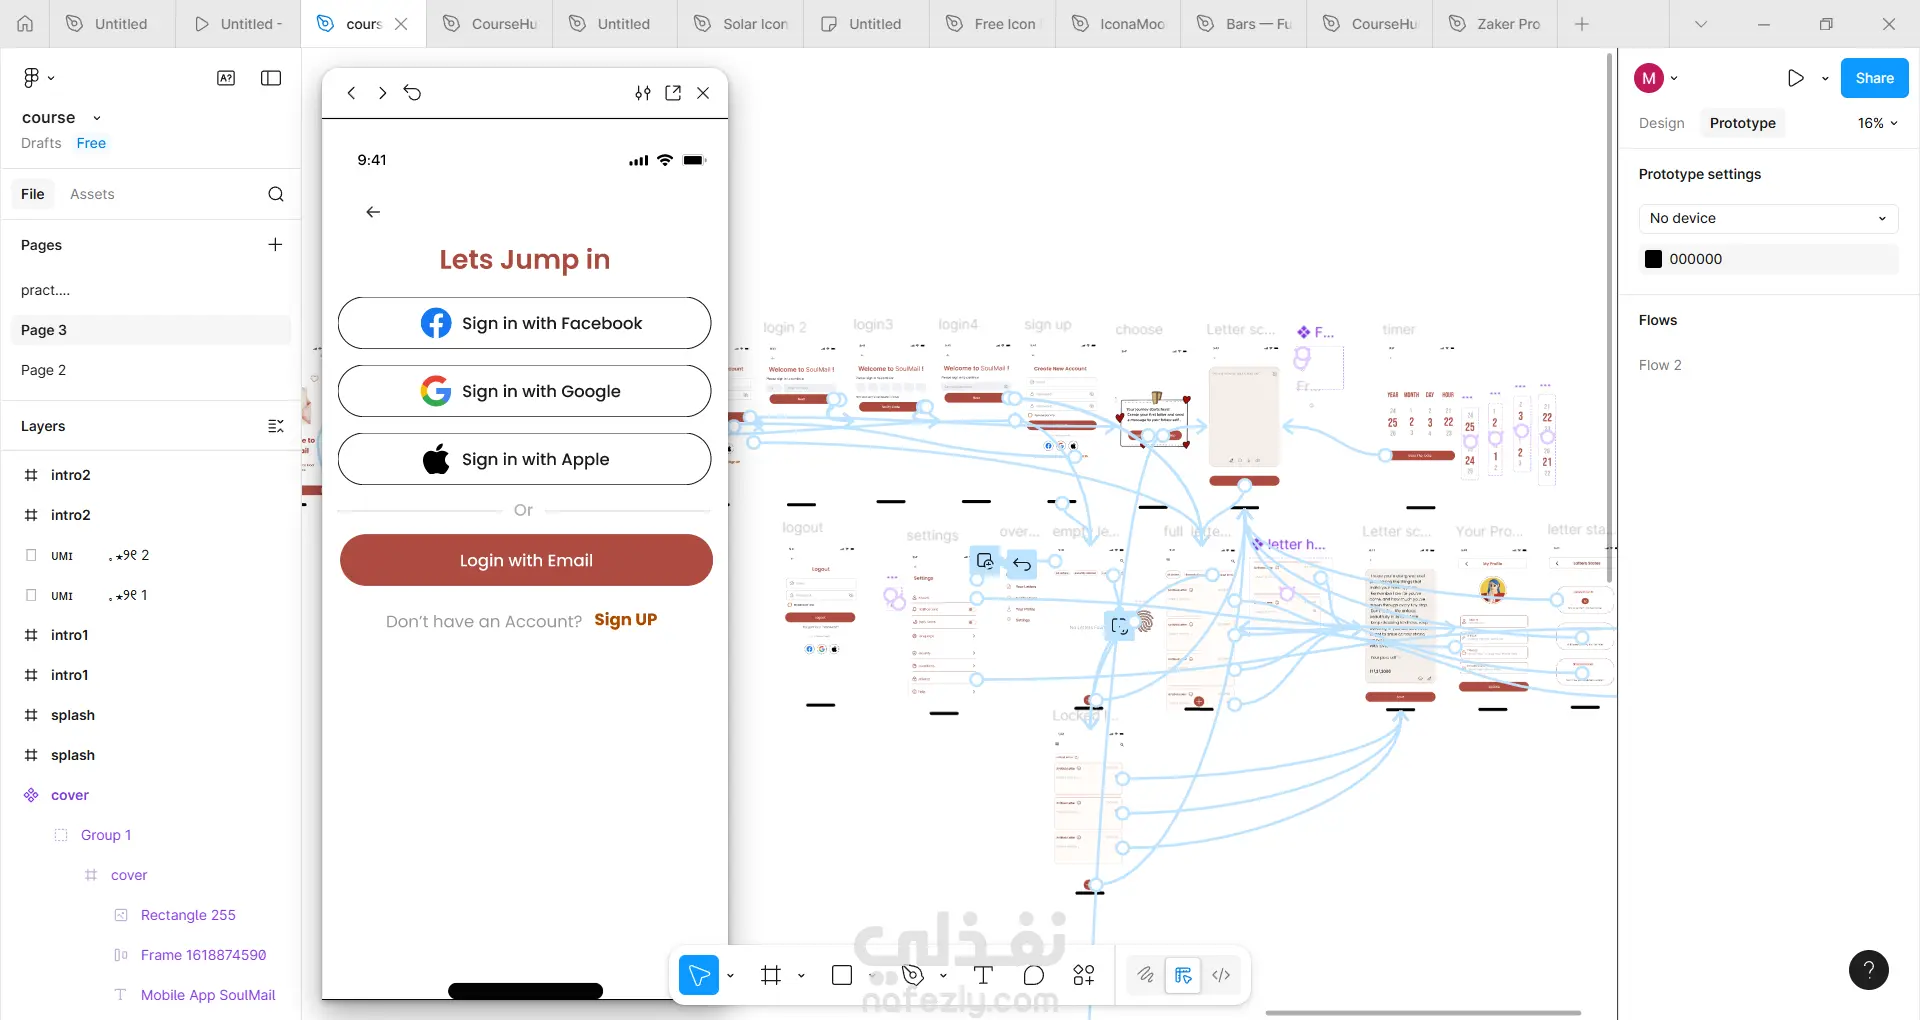Switch to the Zaker Pro tab
This screenshot has width=1920, height=1020.
(1495, 24)
